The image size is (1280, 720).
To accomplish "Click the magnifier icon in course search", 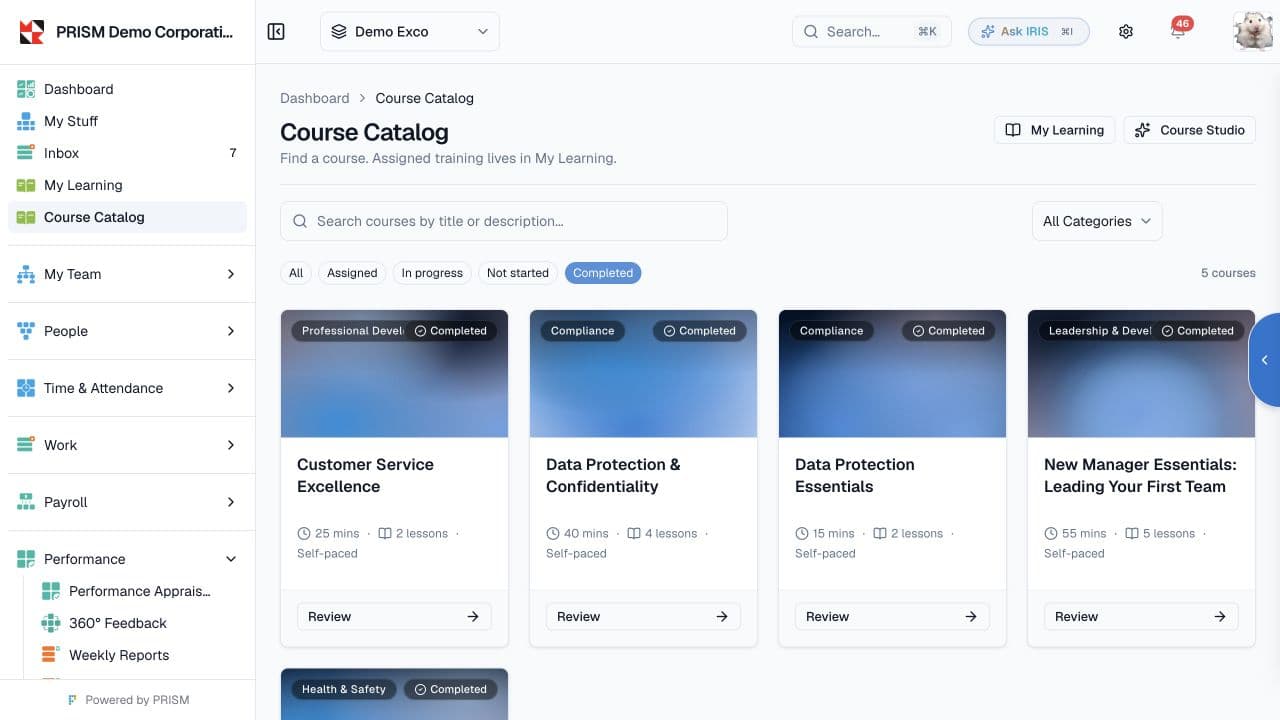I will pos(300,221).
